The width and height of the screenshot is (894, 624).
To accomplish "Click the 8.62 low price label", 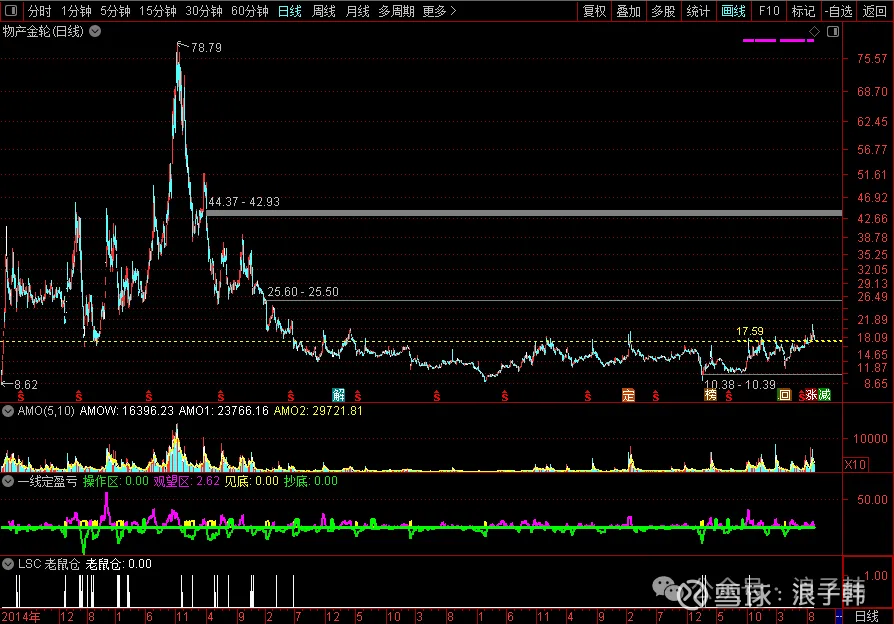I will (26, 385).
